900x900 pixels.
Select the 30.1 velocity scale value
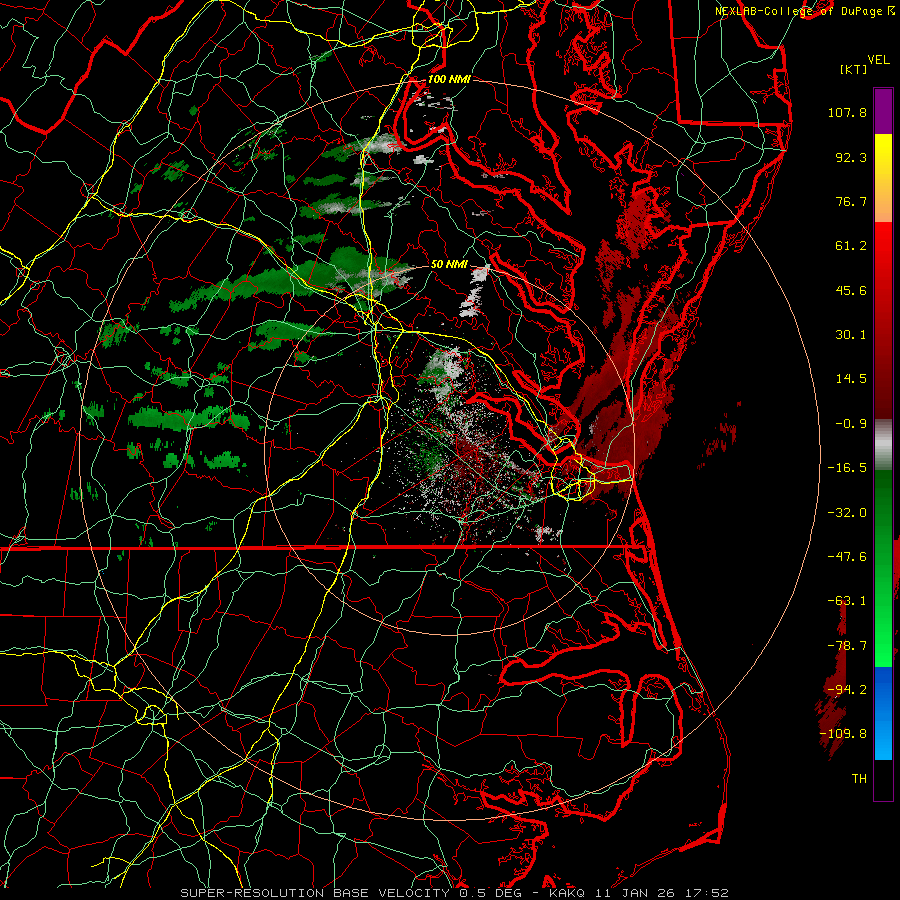(851, 335)
